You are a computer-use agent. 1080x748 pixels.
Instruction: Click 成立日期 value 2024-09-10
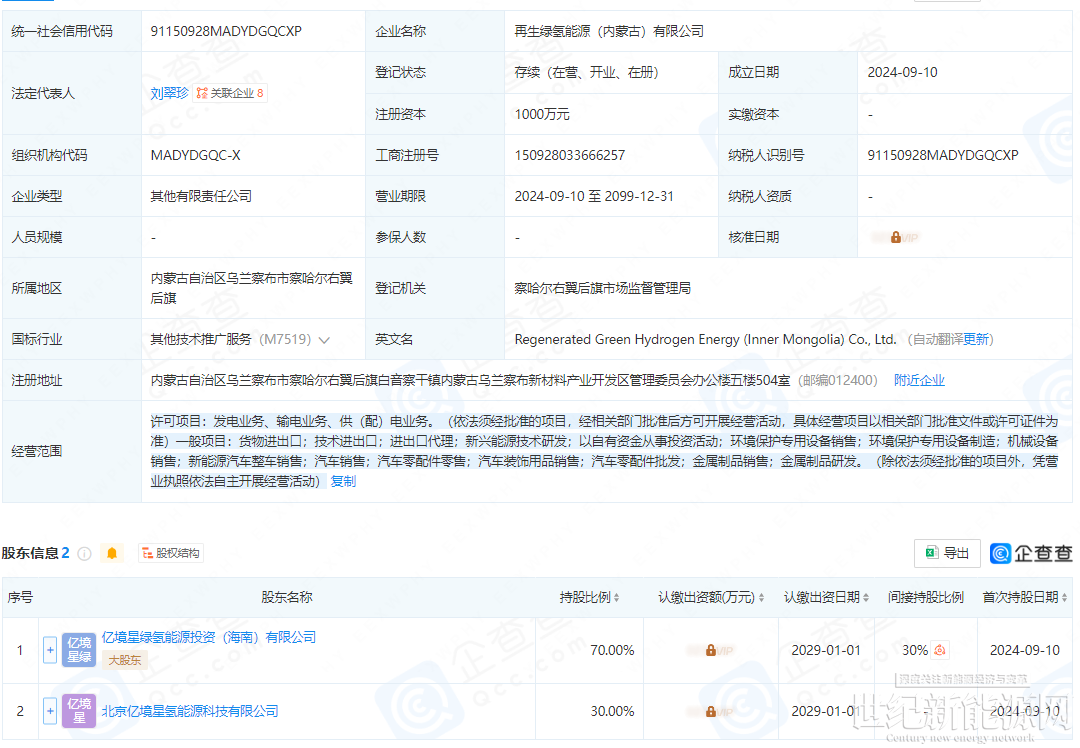coord(902,72)
